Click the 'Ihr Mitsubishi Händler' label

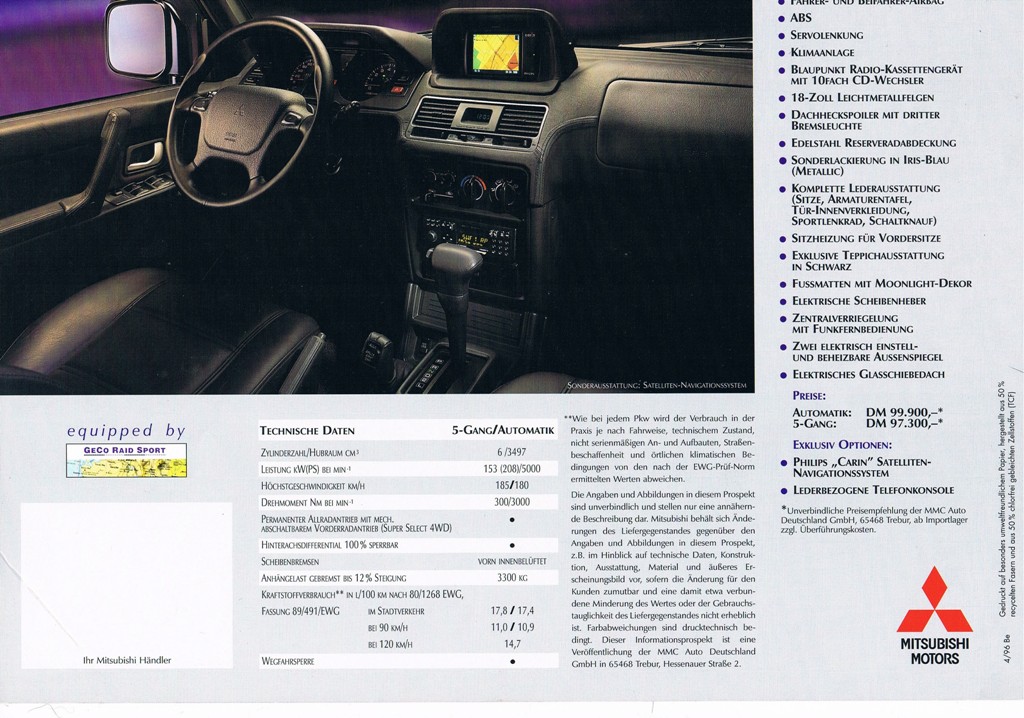(x=127, y=660)
